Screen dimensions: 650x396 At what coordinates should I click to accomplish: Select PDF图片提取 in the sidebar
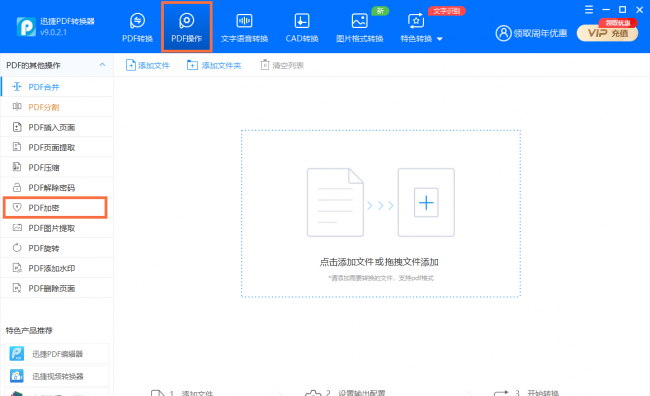57,228
